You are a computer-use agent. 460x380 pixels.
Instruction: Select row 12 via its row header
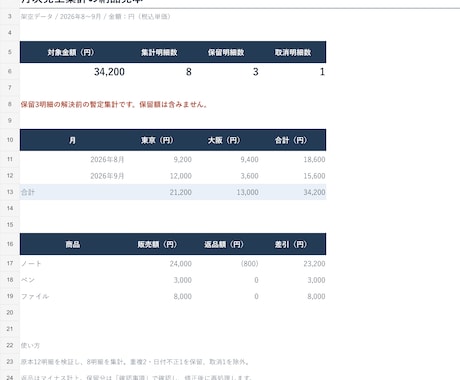point(10,175)
